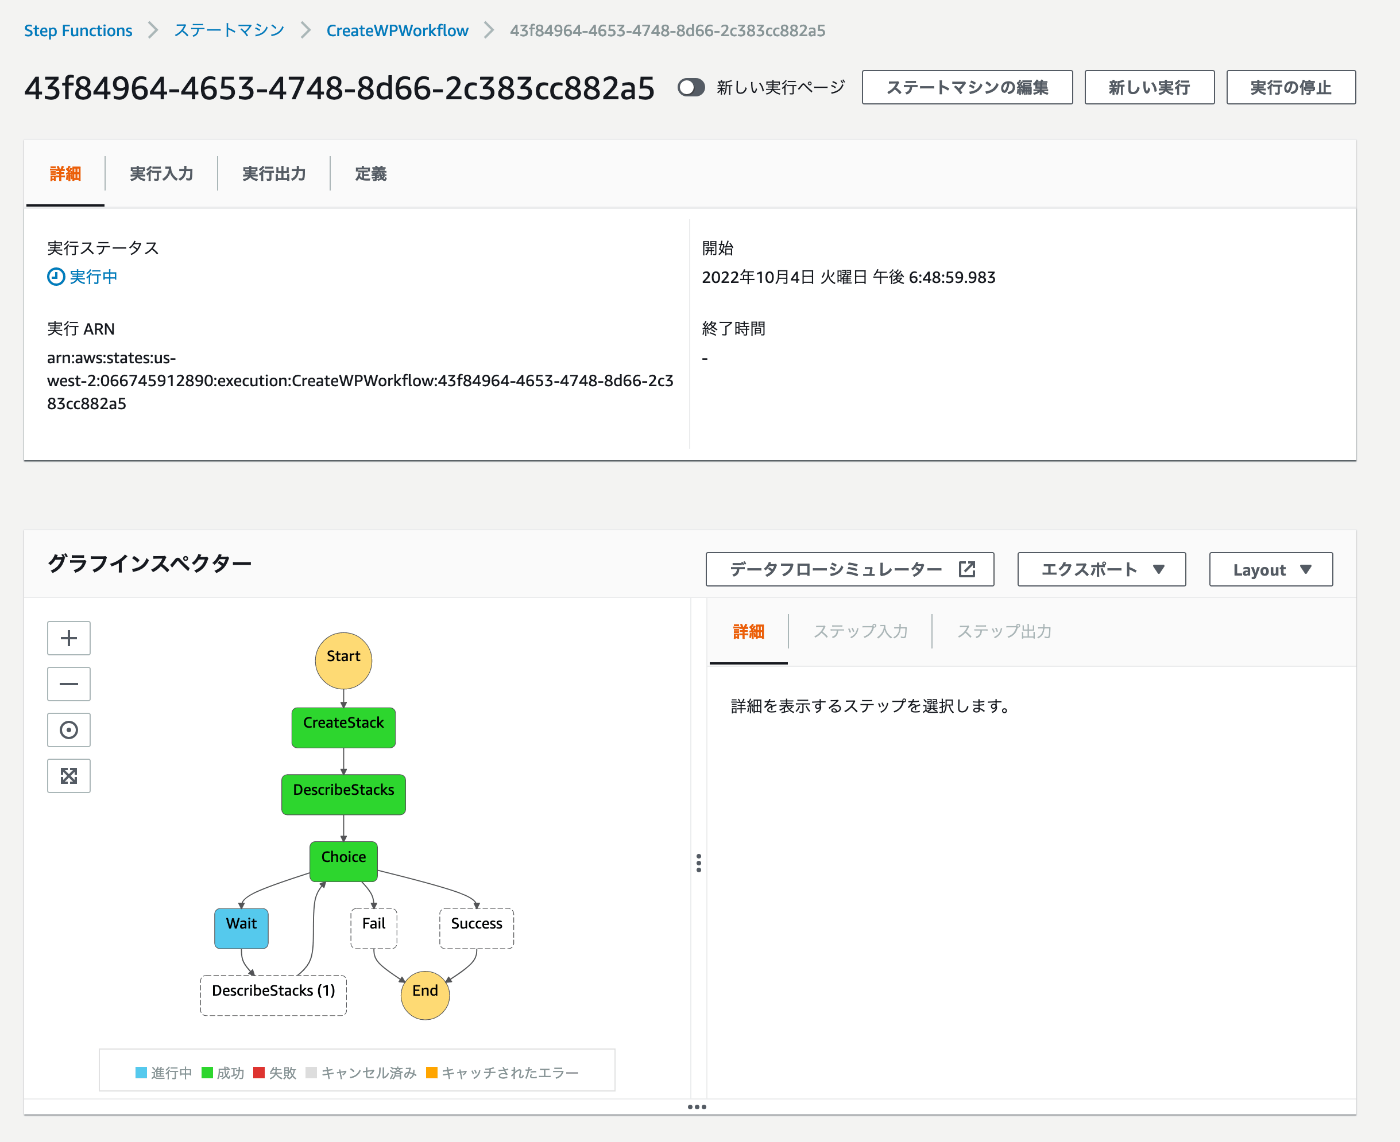Screen dimensions: 1400x1142
Task: Click the zoom-in icon on the graph
Action: click(68, 637)
